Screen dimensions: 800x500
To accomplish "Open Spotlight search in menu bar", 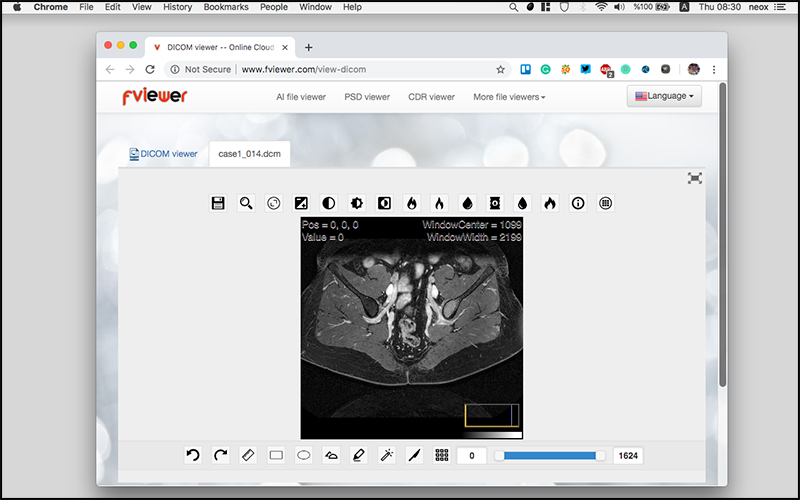I will [x=514, y=7].
